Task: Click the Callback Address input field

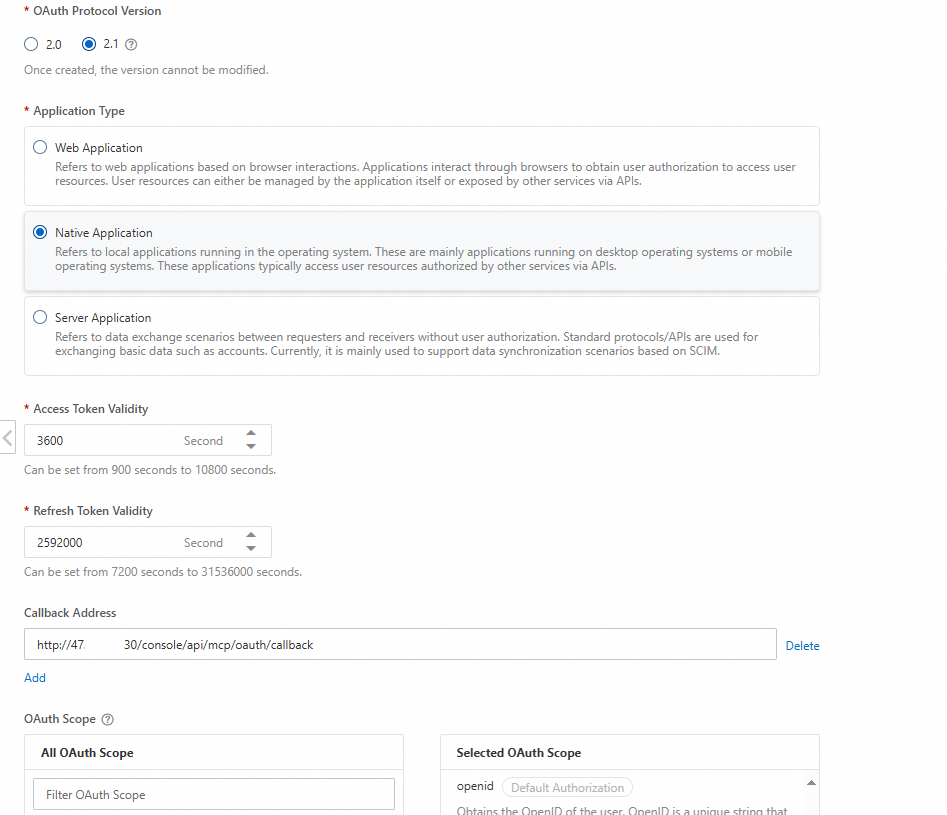Action: (x=400, y=644)
